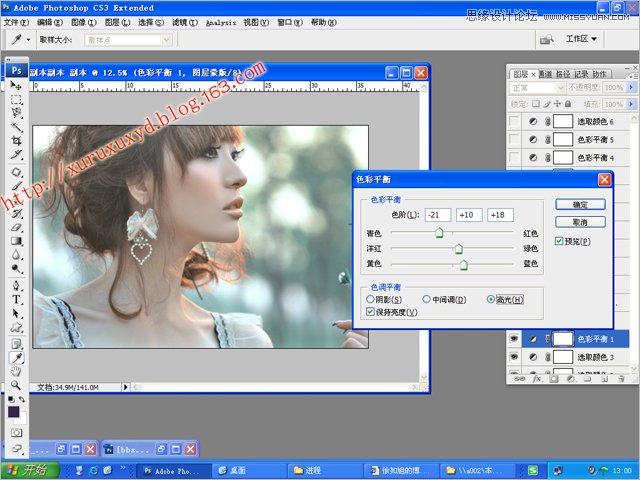The height and width of the screenshot is (480, 640).
Task: Open the Layers panel options menu
Action: [x=632, y=76]
